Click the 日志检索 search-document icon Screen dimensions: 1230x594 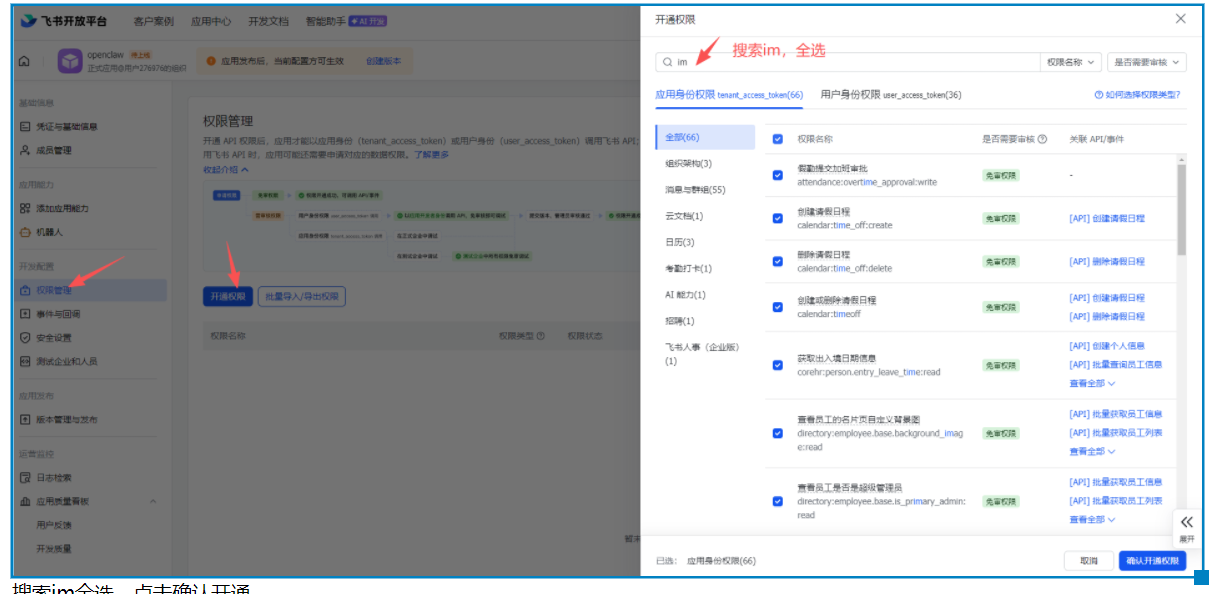[26, 478]
